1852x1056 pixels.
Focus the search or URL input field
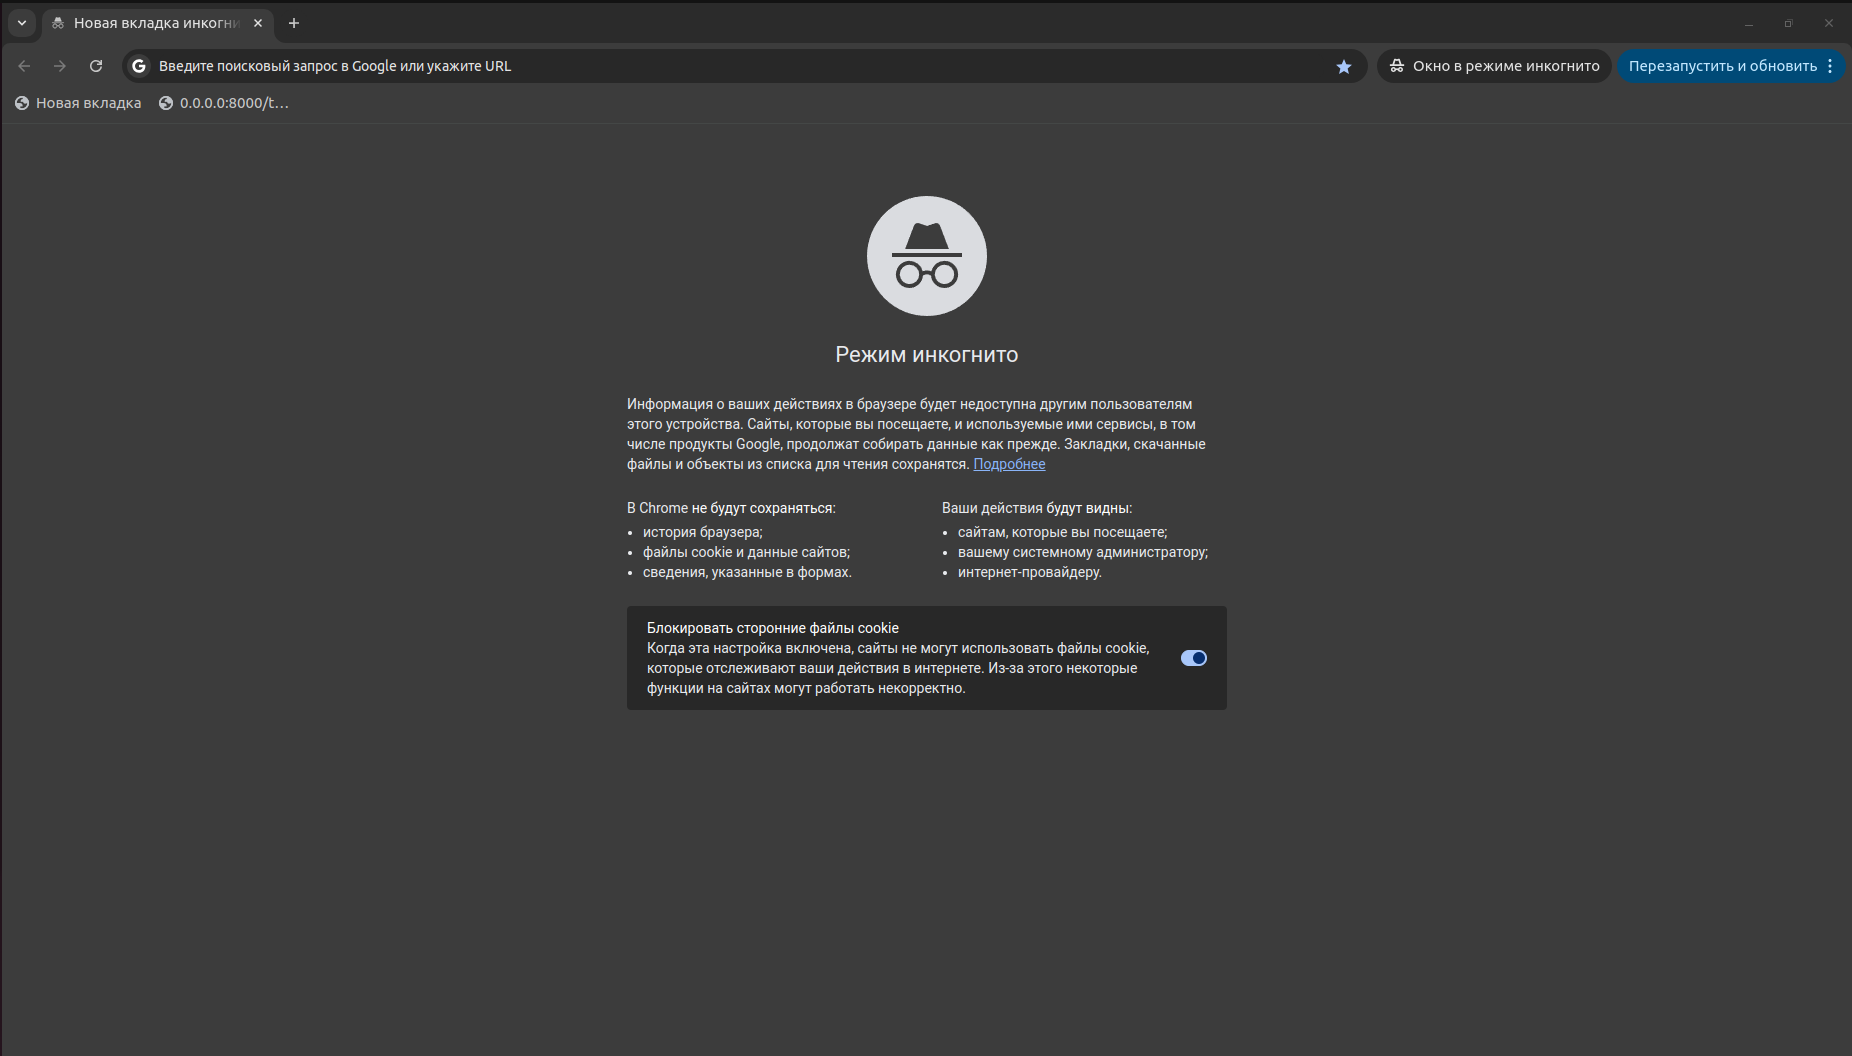pyautogui.click(x=700, y=66)
